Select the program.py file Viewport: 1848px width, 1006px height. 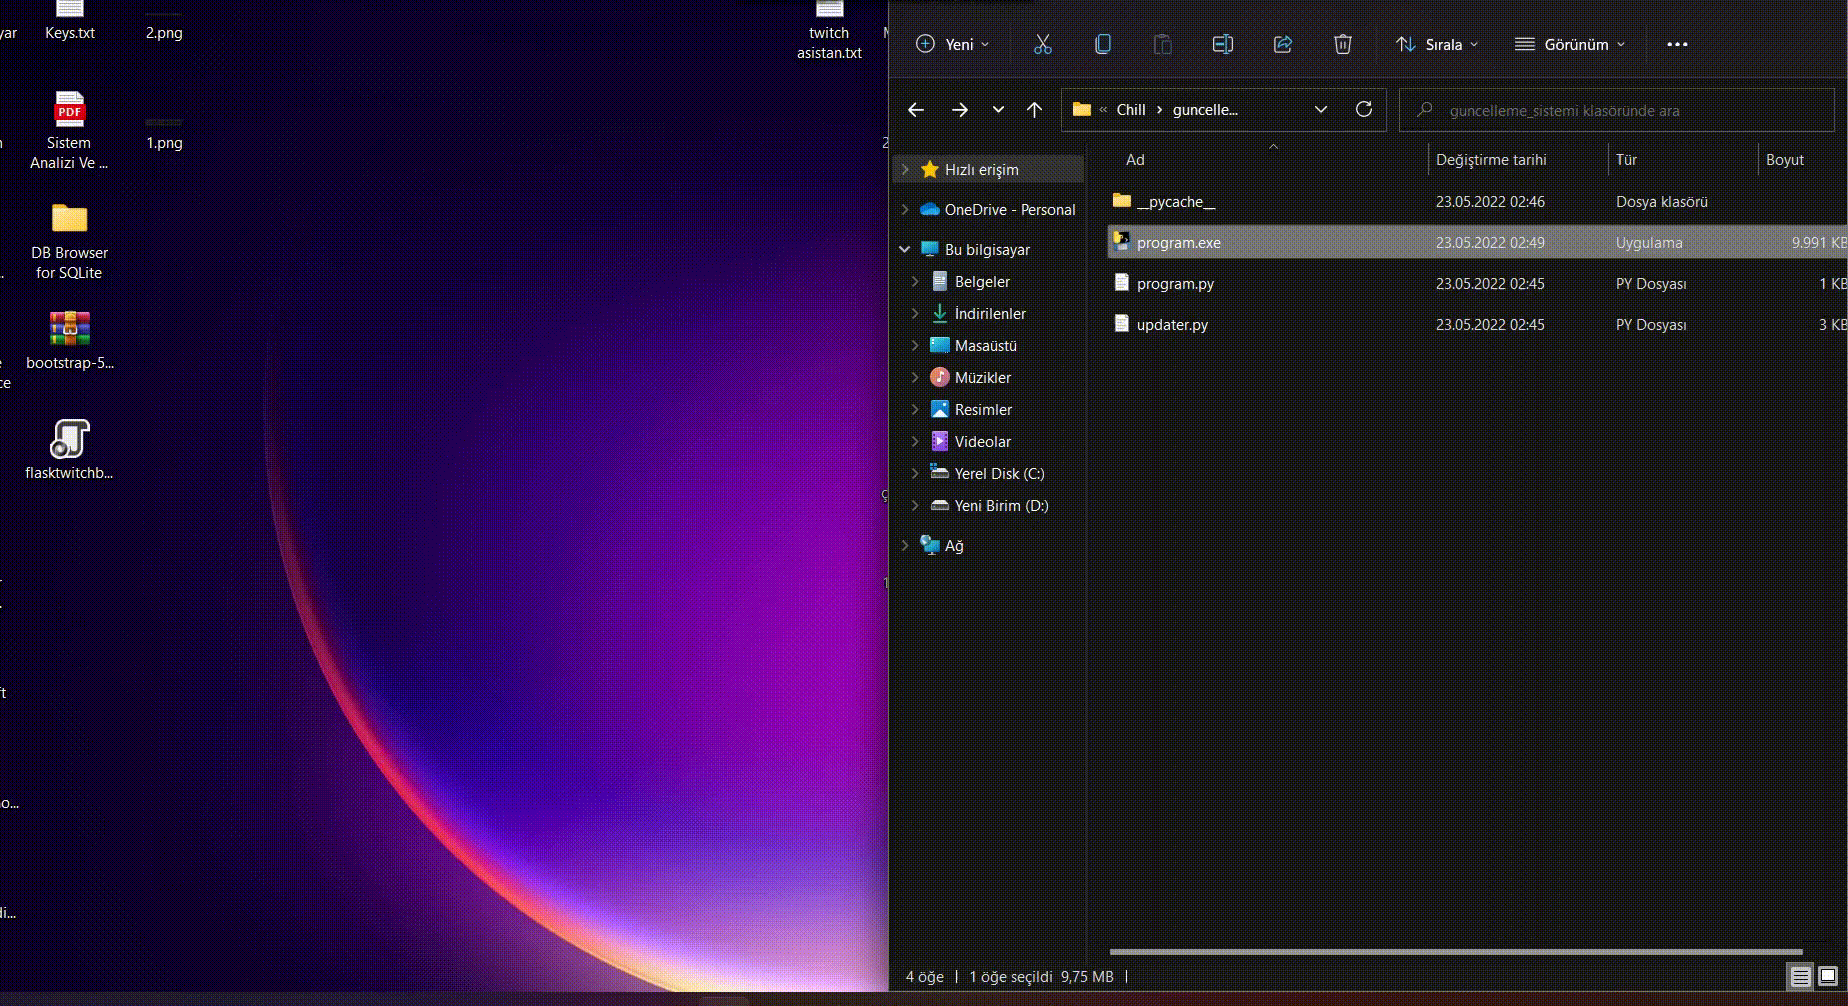[x=1477, y=284]
